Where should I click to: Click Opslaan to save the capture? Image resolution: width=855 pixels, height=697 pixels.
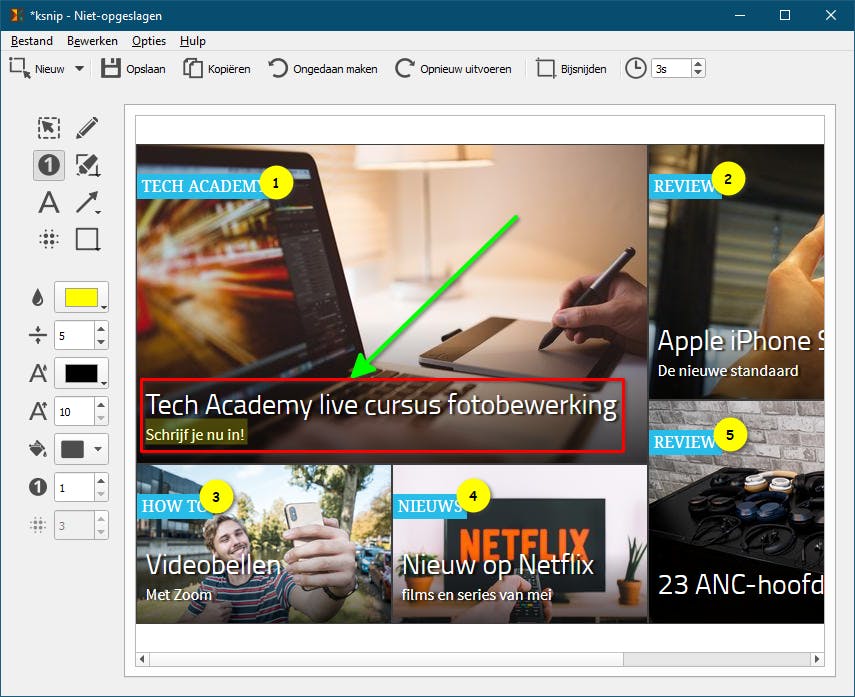point(133,69)
